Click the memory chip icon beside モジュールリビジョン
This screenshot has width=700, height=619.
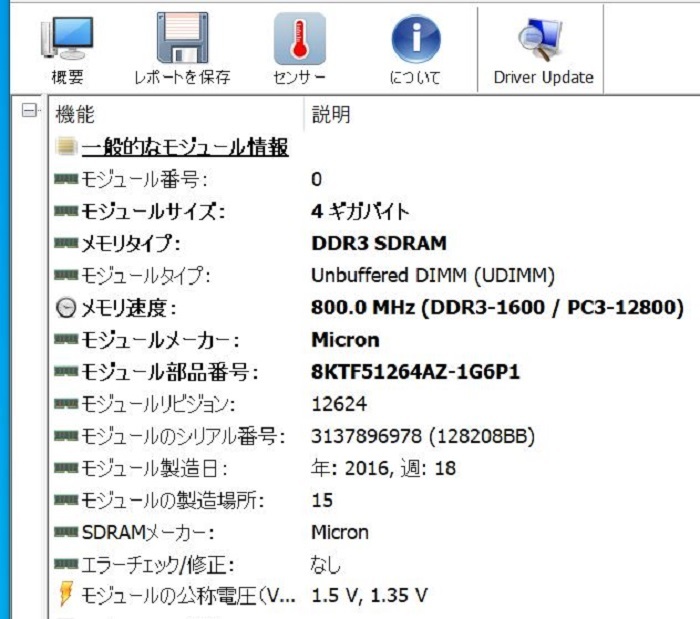pos(66,403)
